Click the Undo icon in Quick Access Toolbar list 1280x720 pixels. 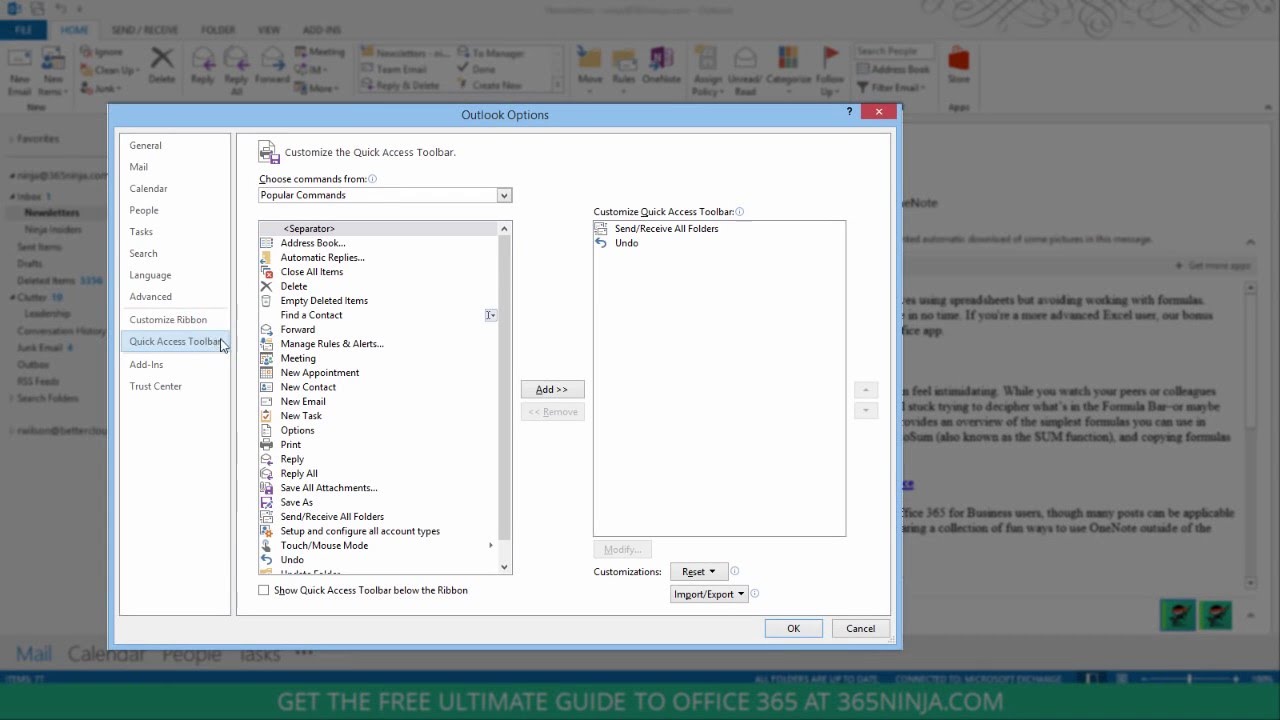(x=601, y=243)
